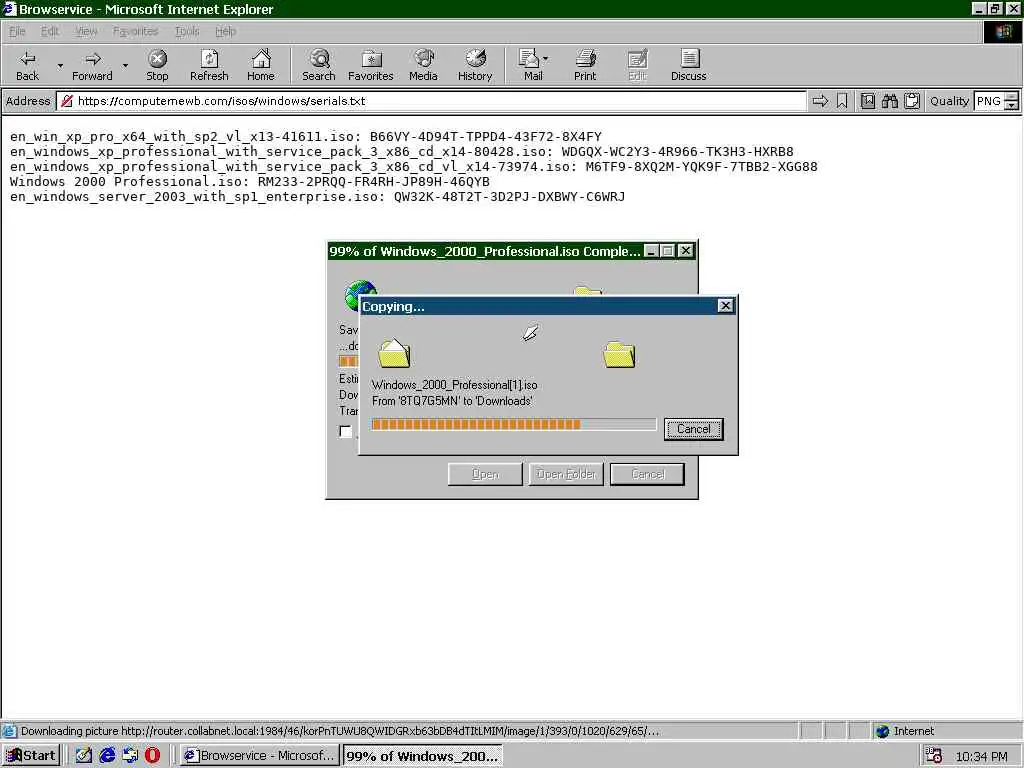
Task: Show the History pane
Action: point(475,65)
